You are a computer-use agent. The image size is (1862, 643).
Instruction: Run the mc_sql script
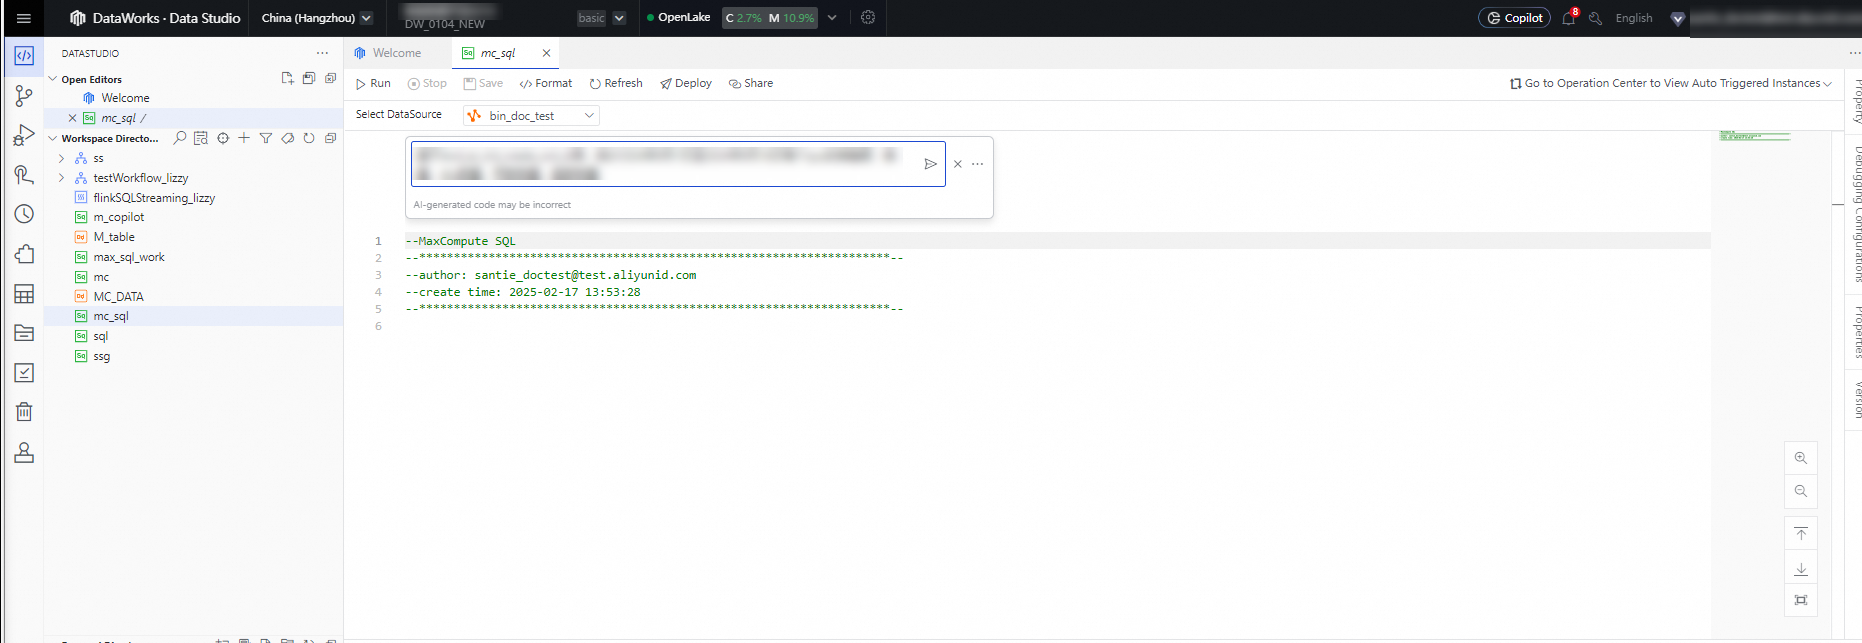click(373, 84)
